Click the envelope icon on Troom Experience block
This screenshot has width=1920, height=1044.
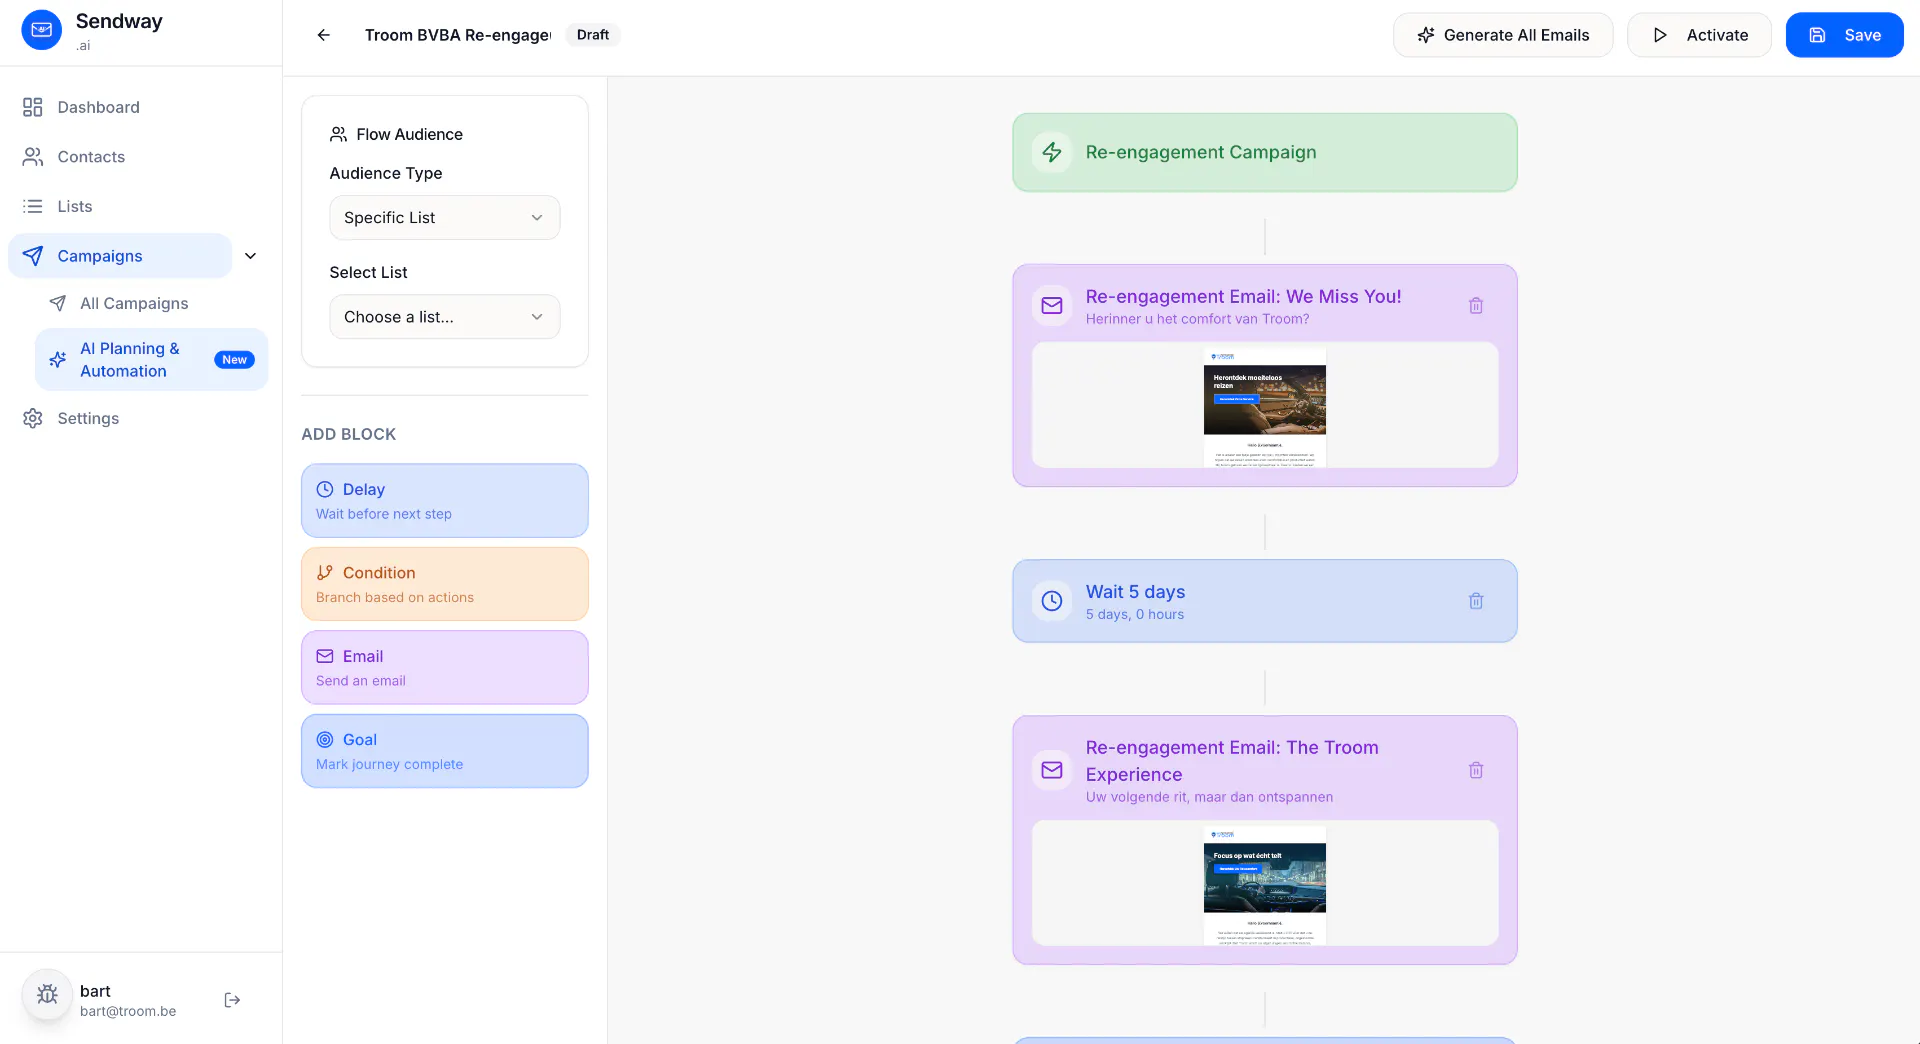[x=1052, y=770]
